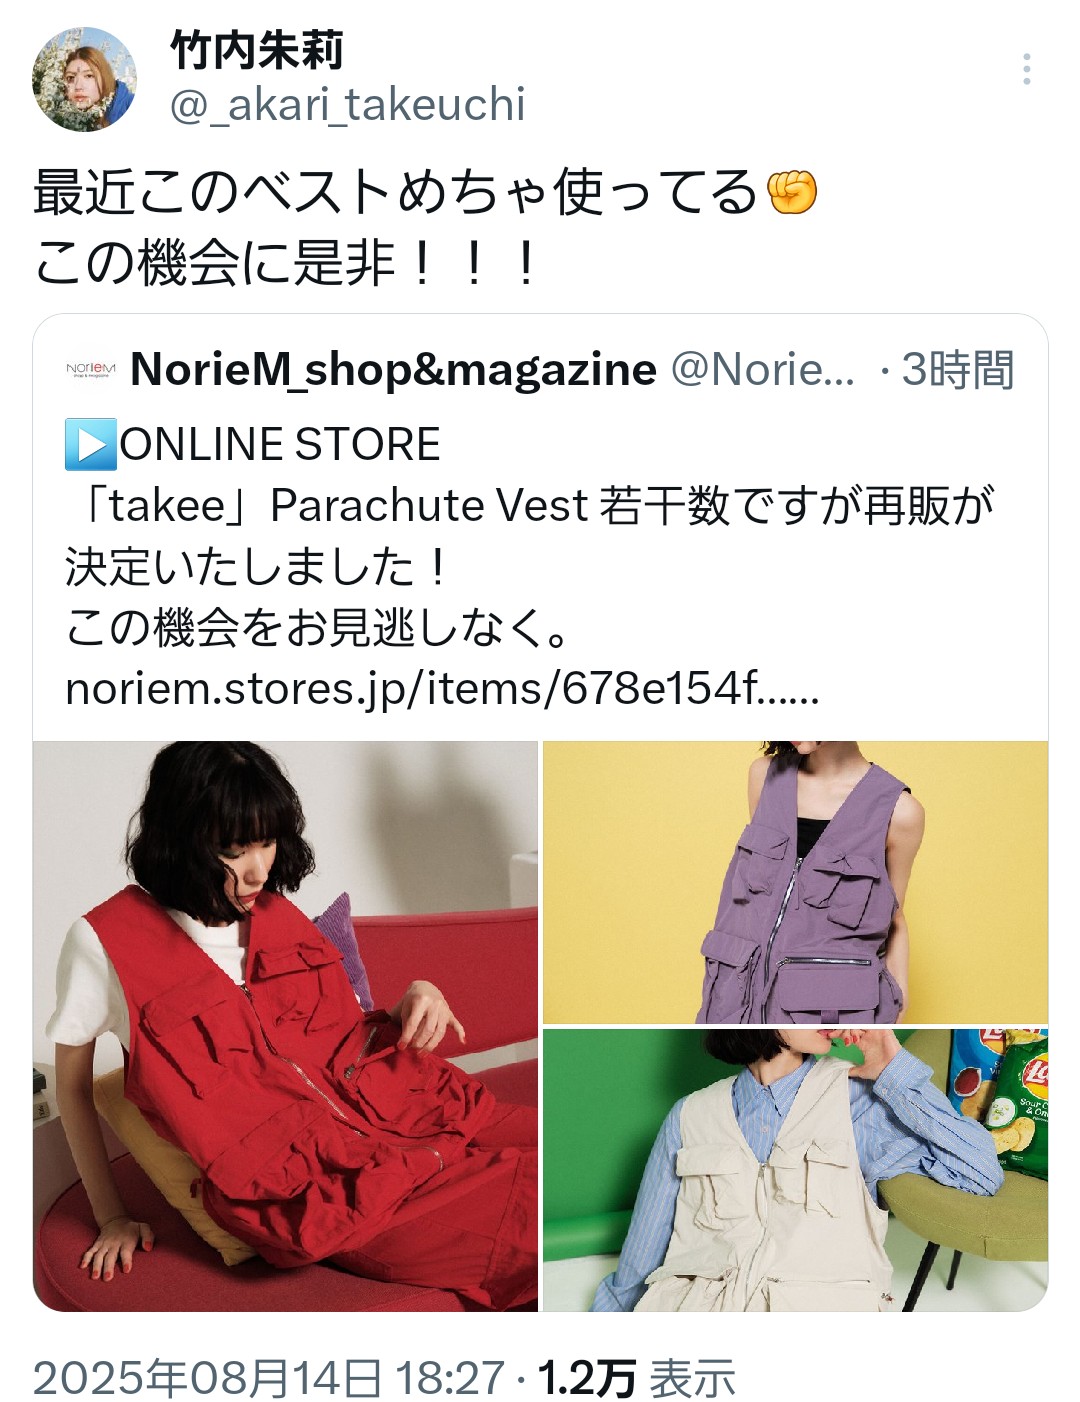1080x1402 pixels.
Task: Click the 3時間 quoted tweet timestamp
Action: [x=958, y=369]
